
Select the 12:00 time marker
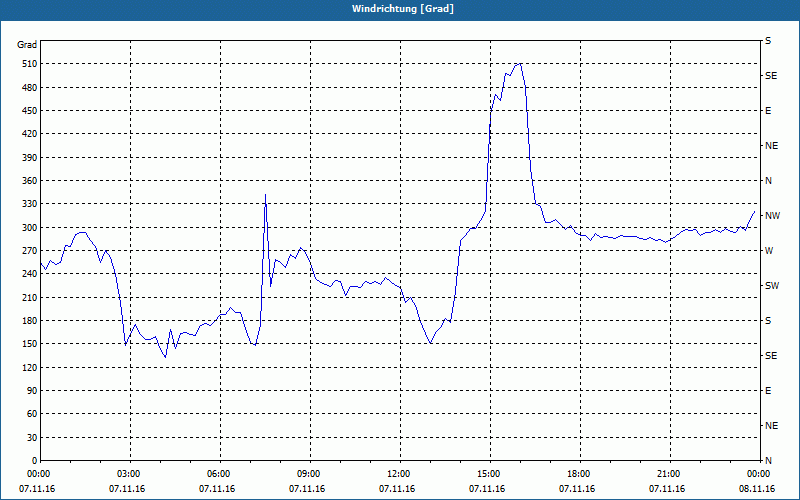point(397,474)
